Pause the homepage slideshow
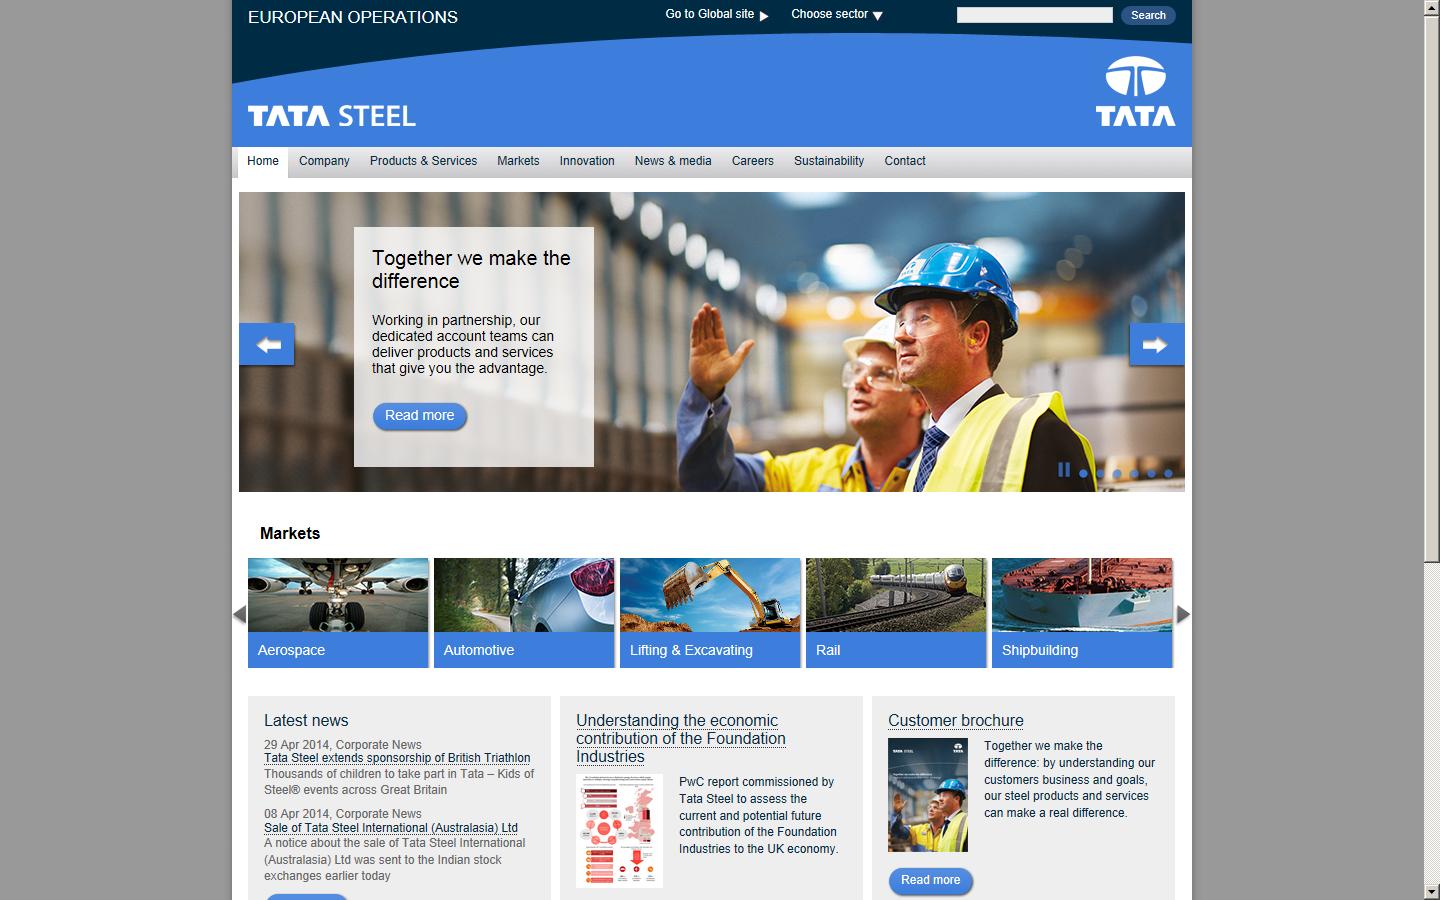Viewport: 1440px width, 900px height. (1064, 470)
